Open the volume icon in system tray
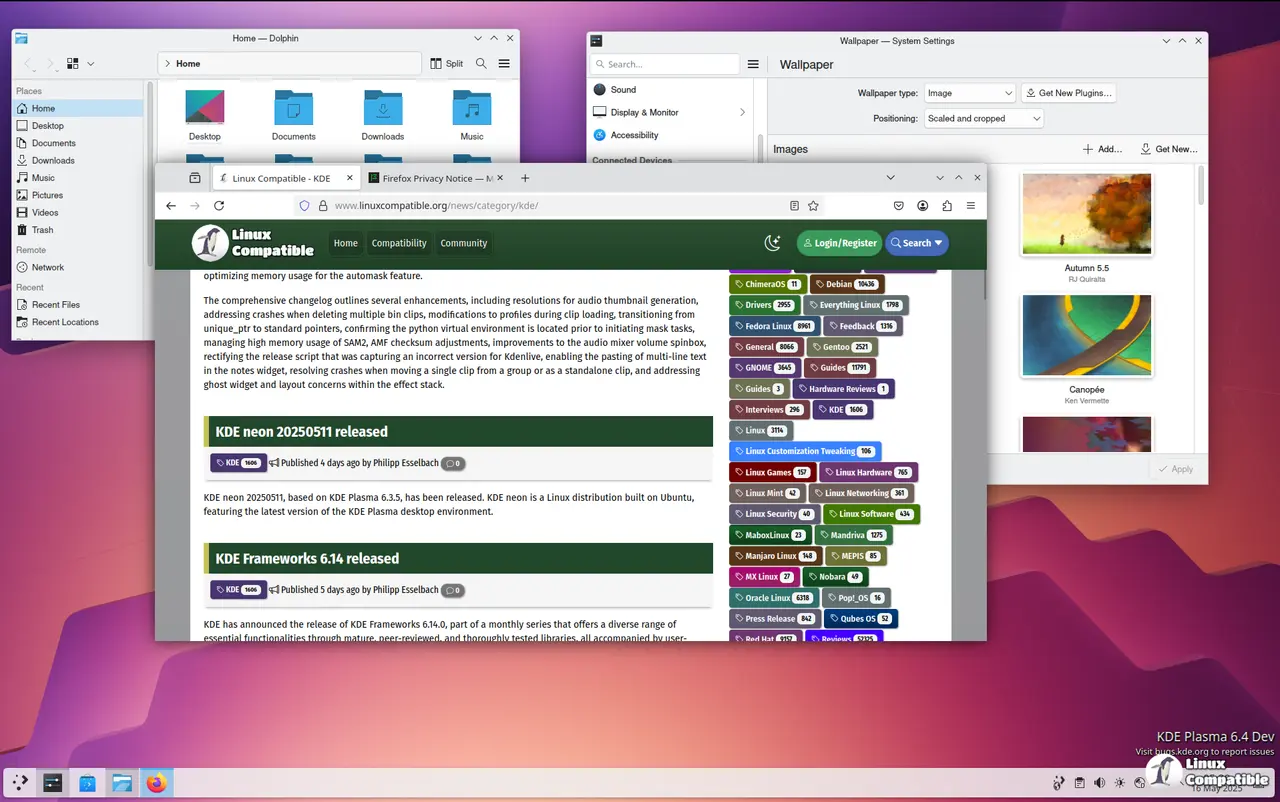This screenshot has height=802, width=1280. 1100,783
